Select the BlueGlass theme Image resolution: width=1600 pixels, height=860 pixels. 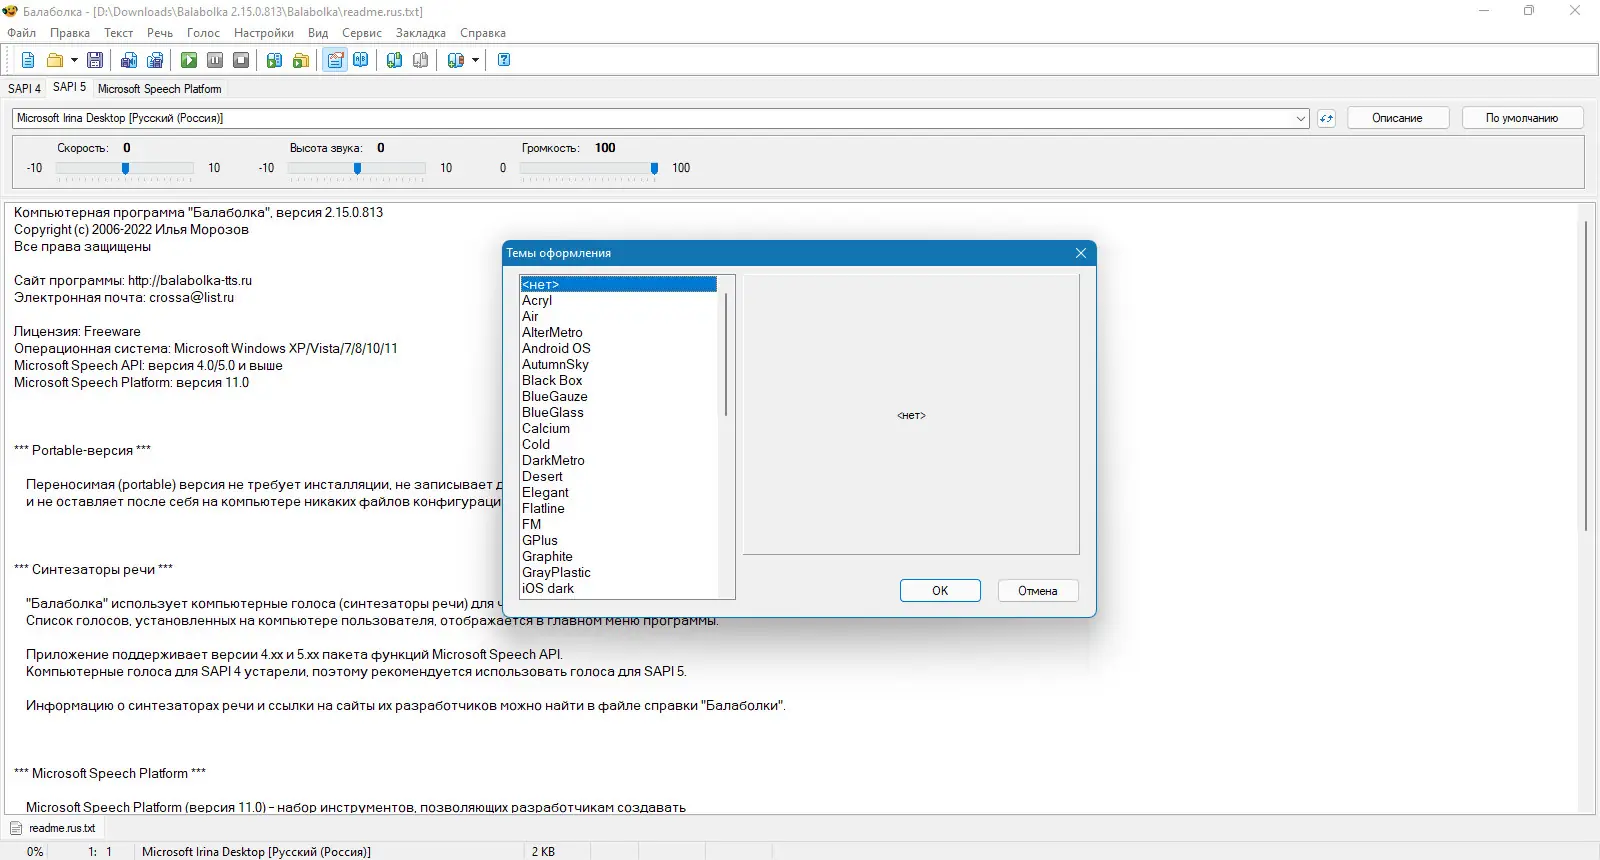point(619,413)
